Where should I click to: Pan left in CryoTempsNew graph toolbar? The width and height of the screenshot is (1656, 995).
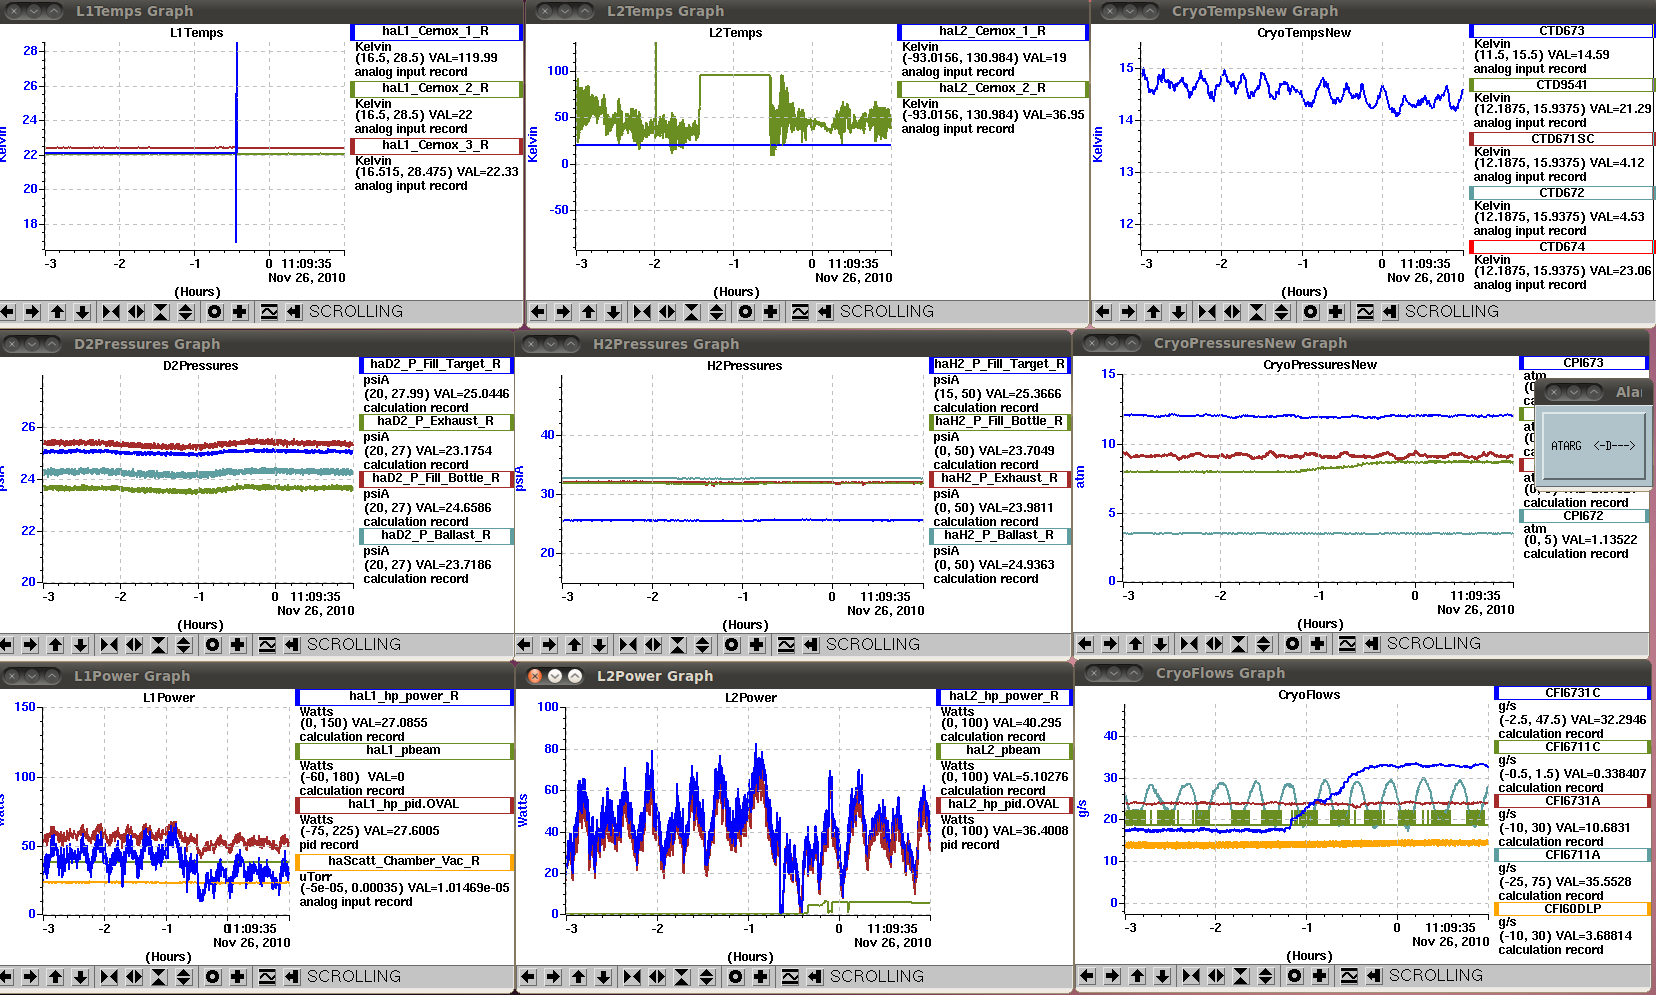(x=1103, y=312)
